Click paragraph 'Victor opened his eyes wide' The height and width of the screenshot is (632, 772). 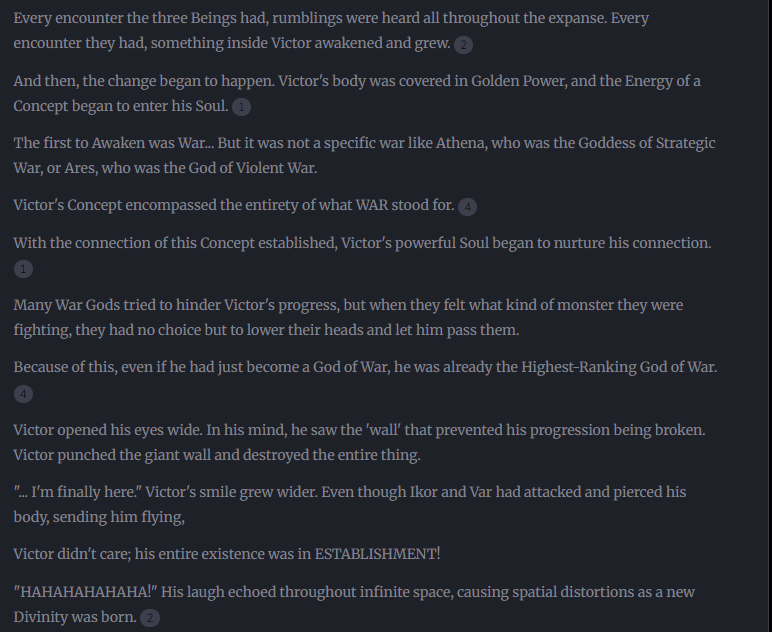coord(359,442)
